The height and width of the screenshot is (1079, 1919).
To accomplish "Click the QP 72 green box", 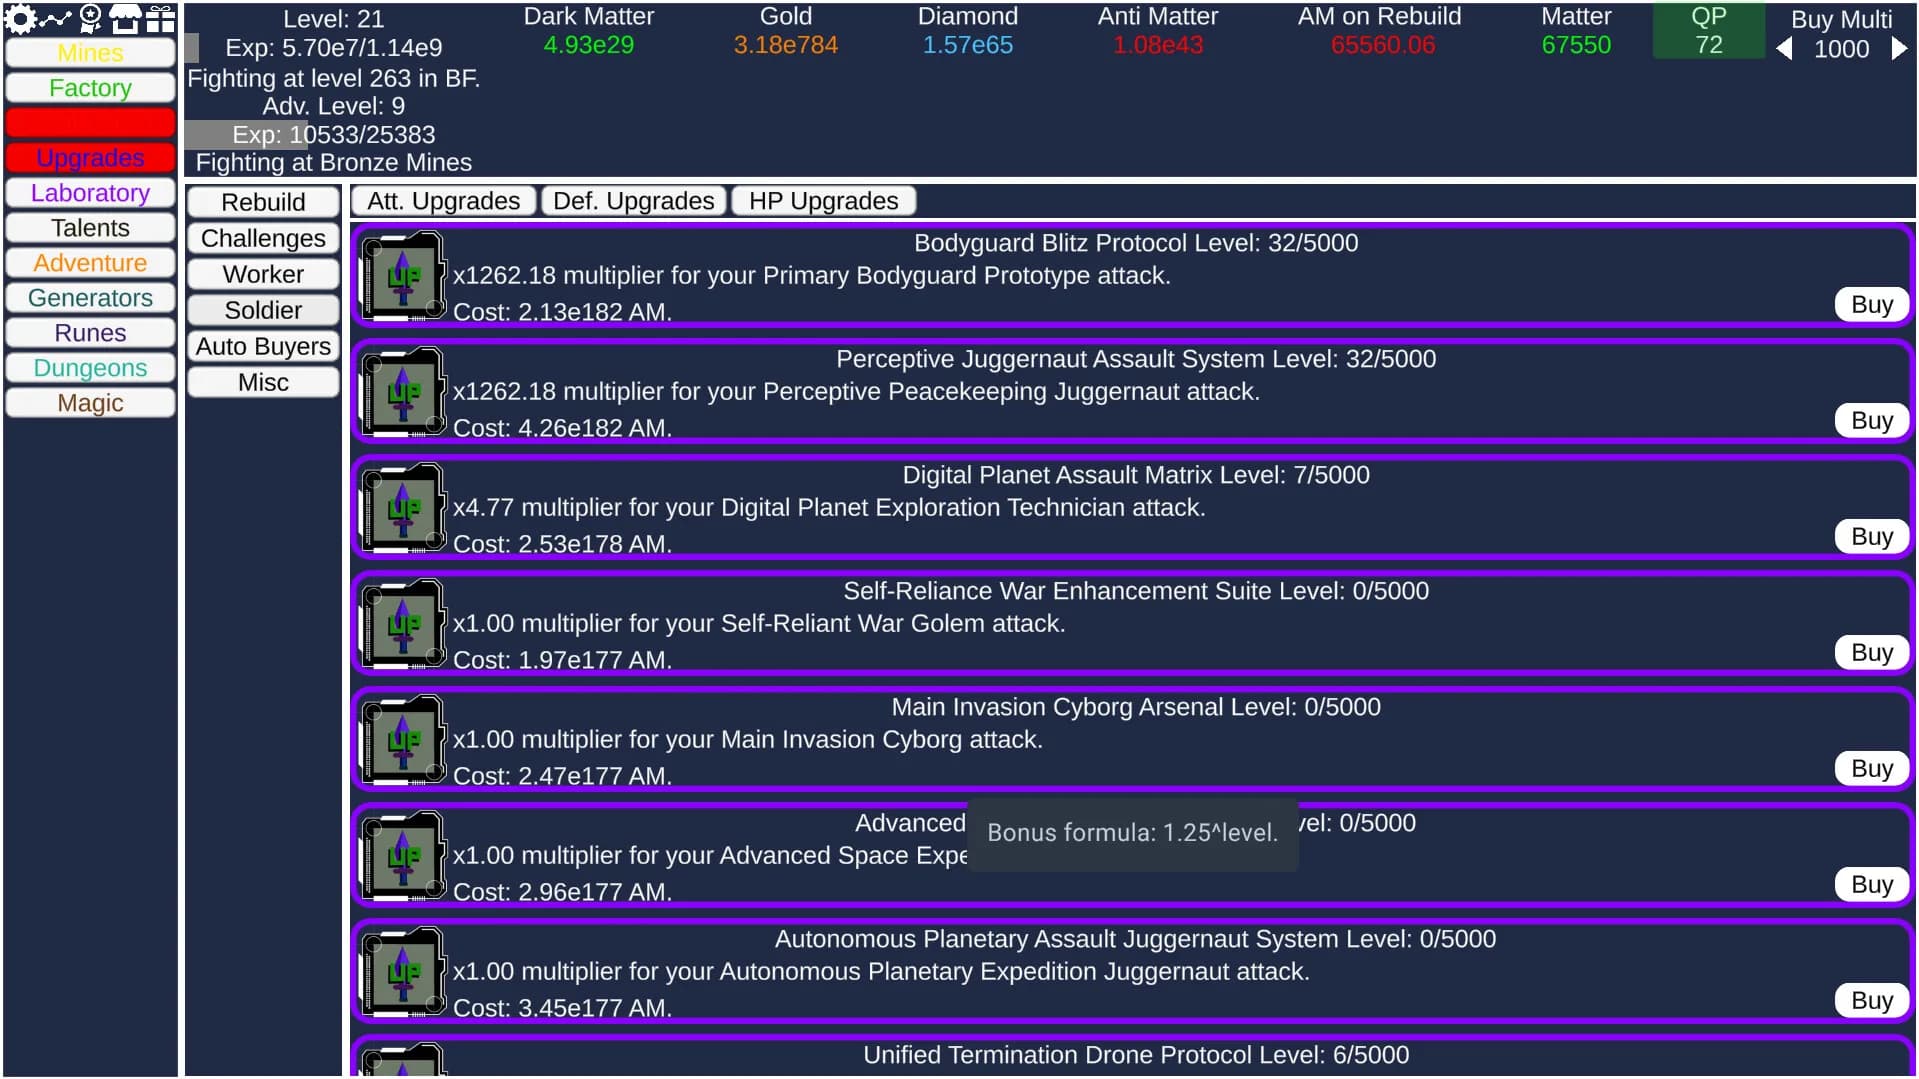I will [x=1708, y=31].
